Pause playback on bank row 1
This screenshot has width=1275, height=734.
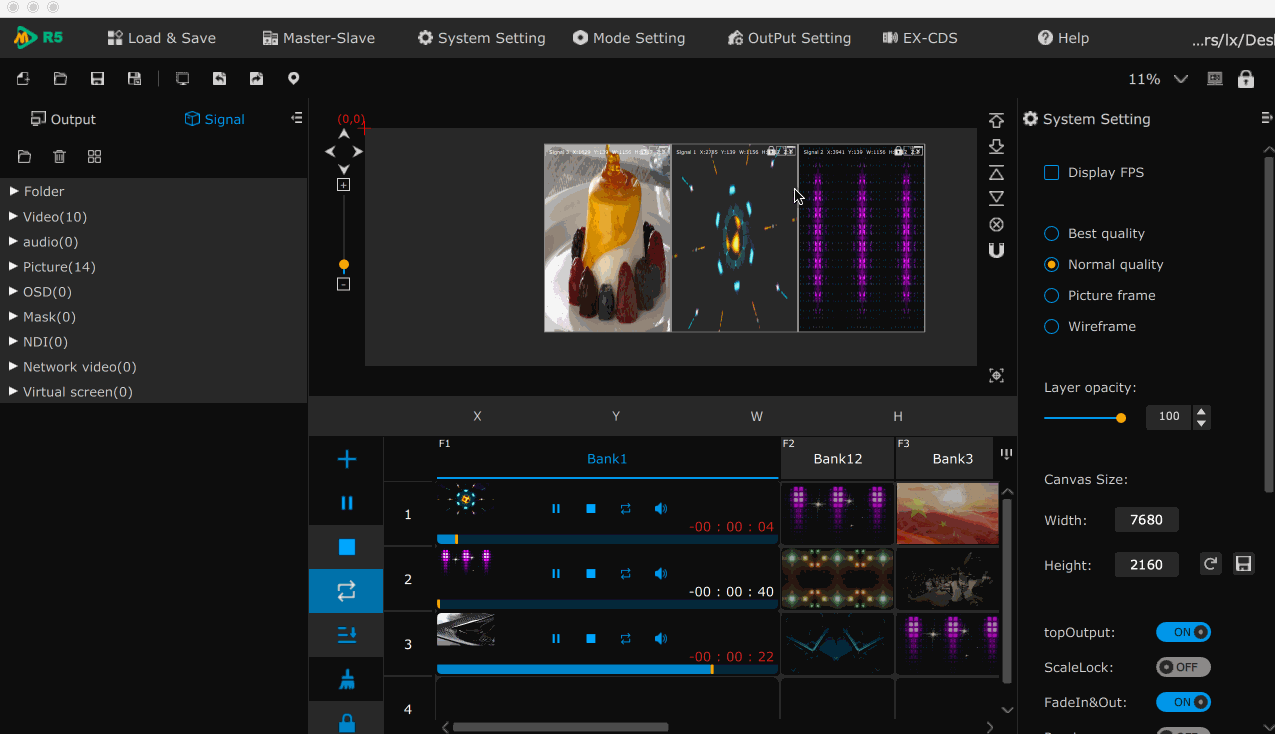[556, 509]
